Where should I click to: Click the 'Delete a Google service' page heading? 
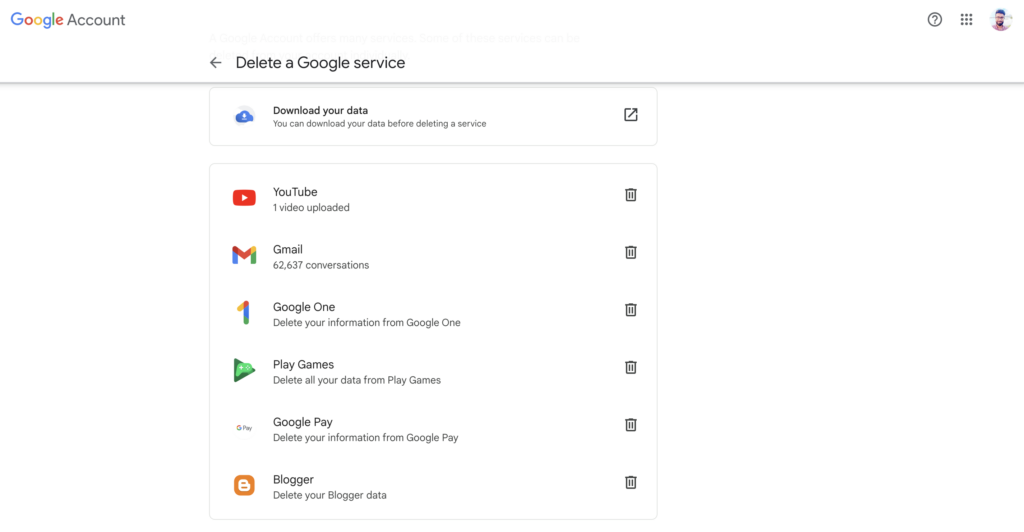coord(320,63)
